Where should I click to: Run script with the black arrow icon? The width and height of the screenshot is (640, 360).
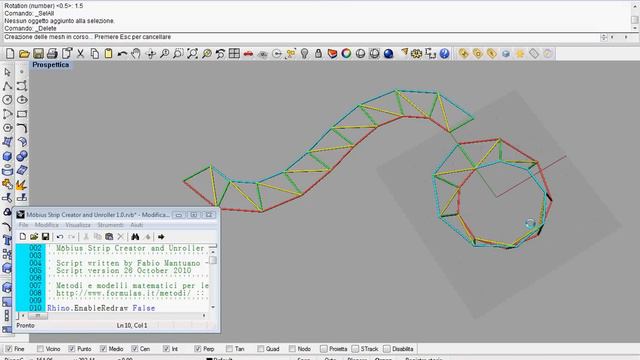tap(161, 237)
